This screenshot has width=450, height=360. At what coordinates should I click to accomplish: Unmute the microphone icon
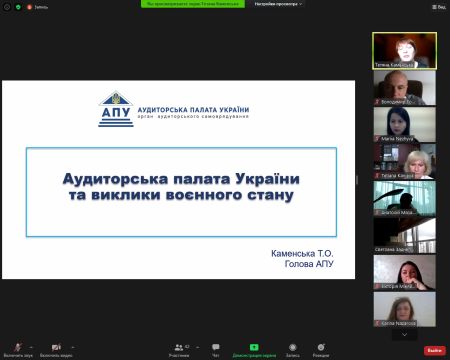coord(18,347)
